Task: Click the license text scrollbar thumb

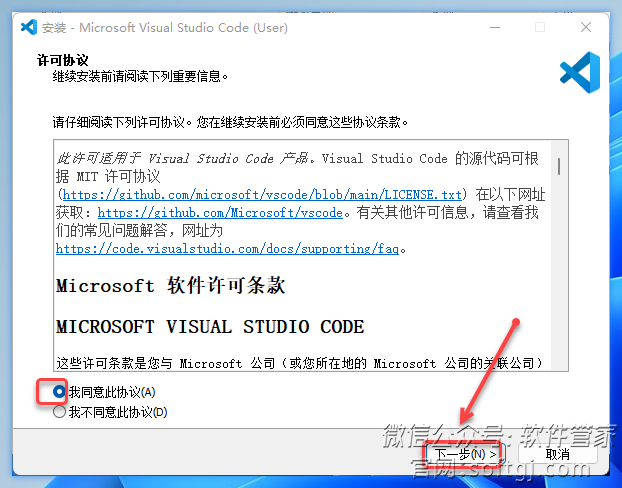Action: click(559, 167)
